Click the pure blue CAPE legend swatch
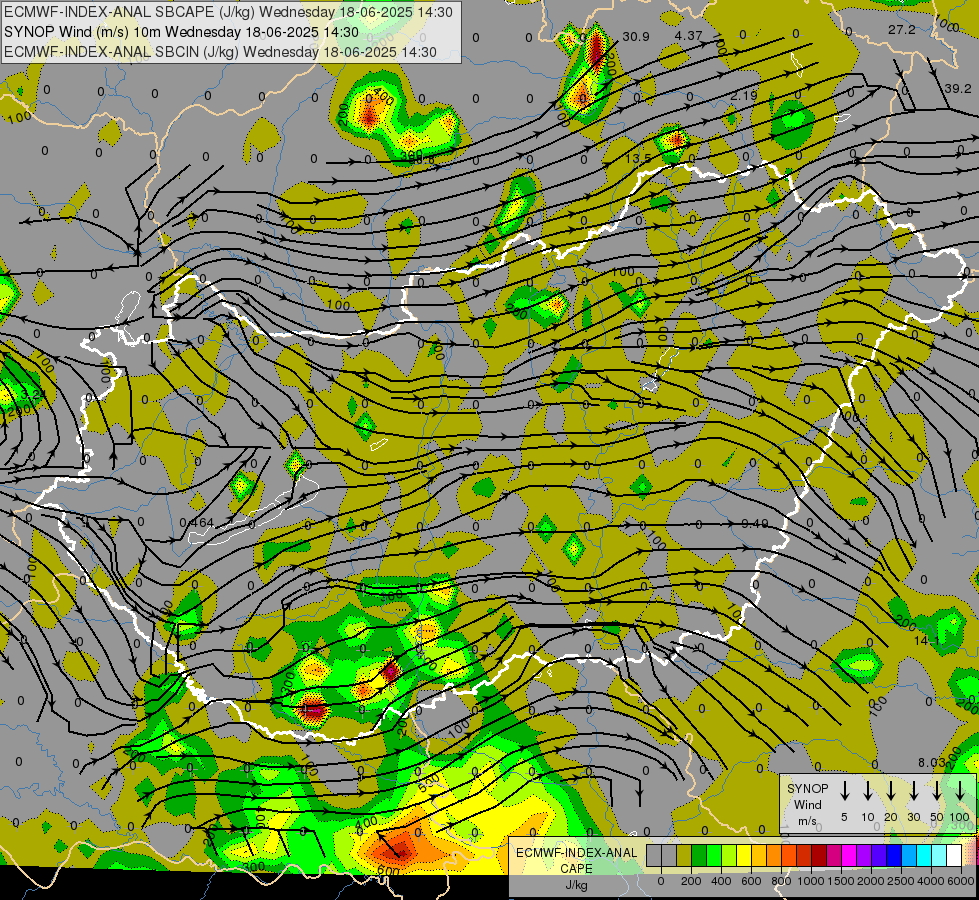This screenshot has width=979, height=900. click(x=893, y=855)
